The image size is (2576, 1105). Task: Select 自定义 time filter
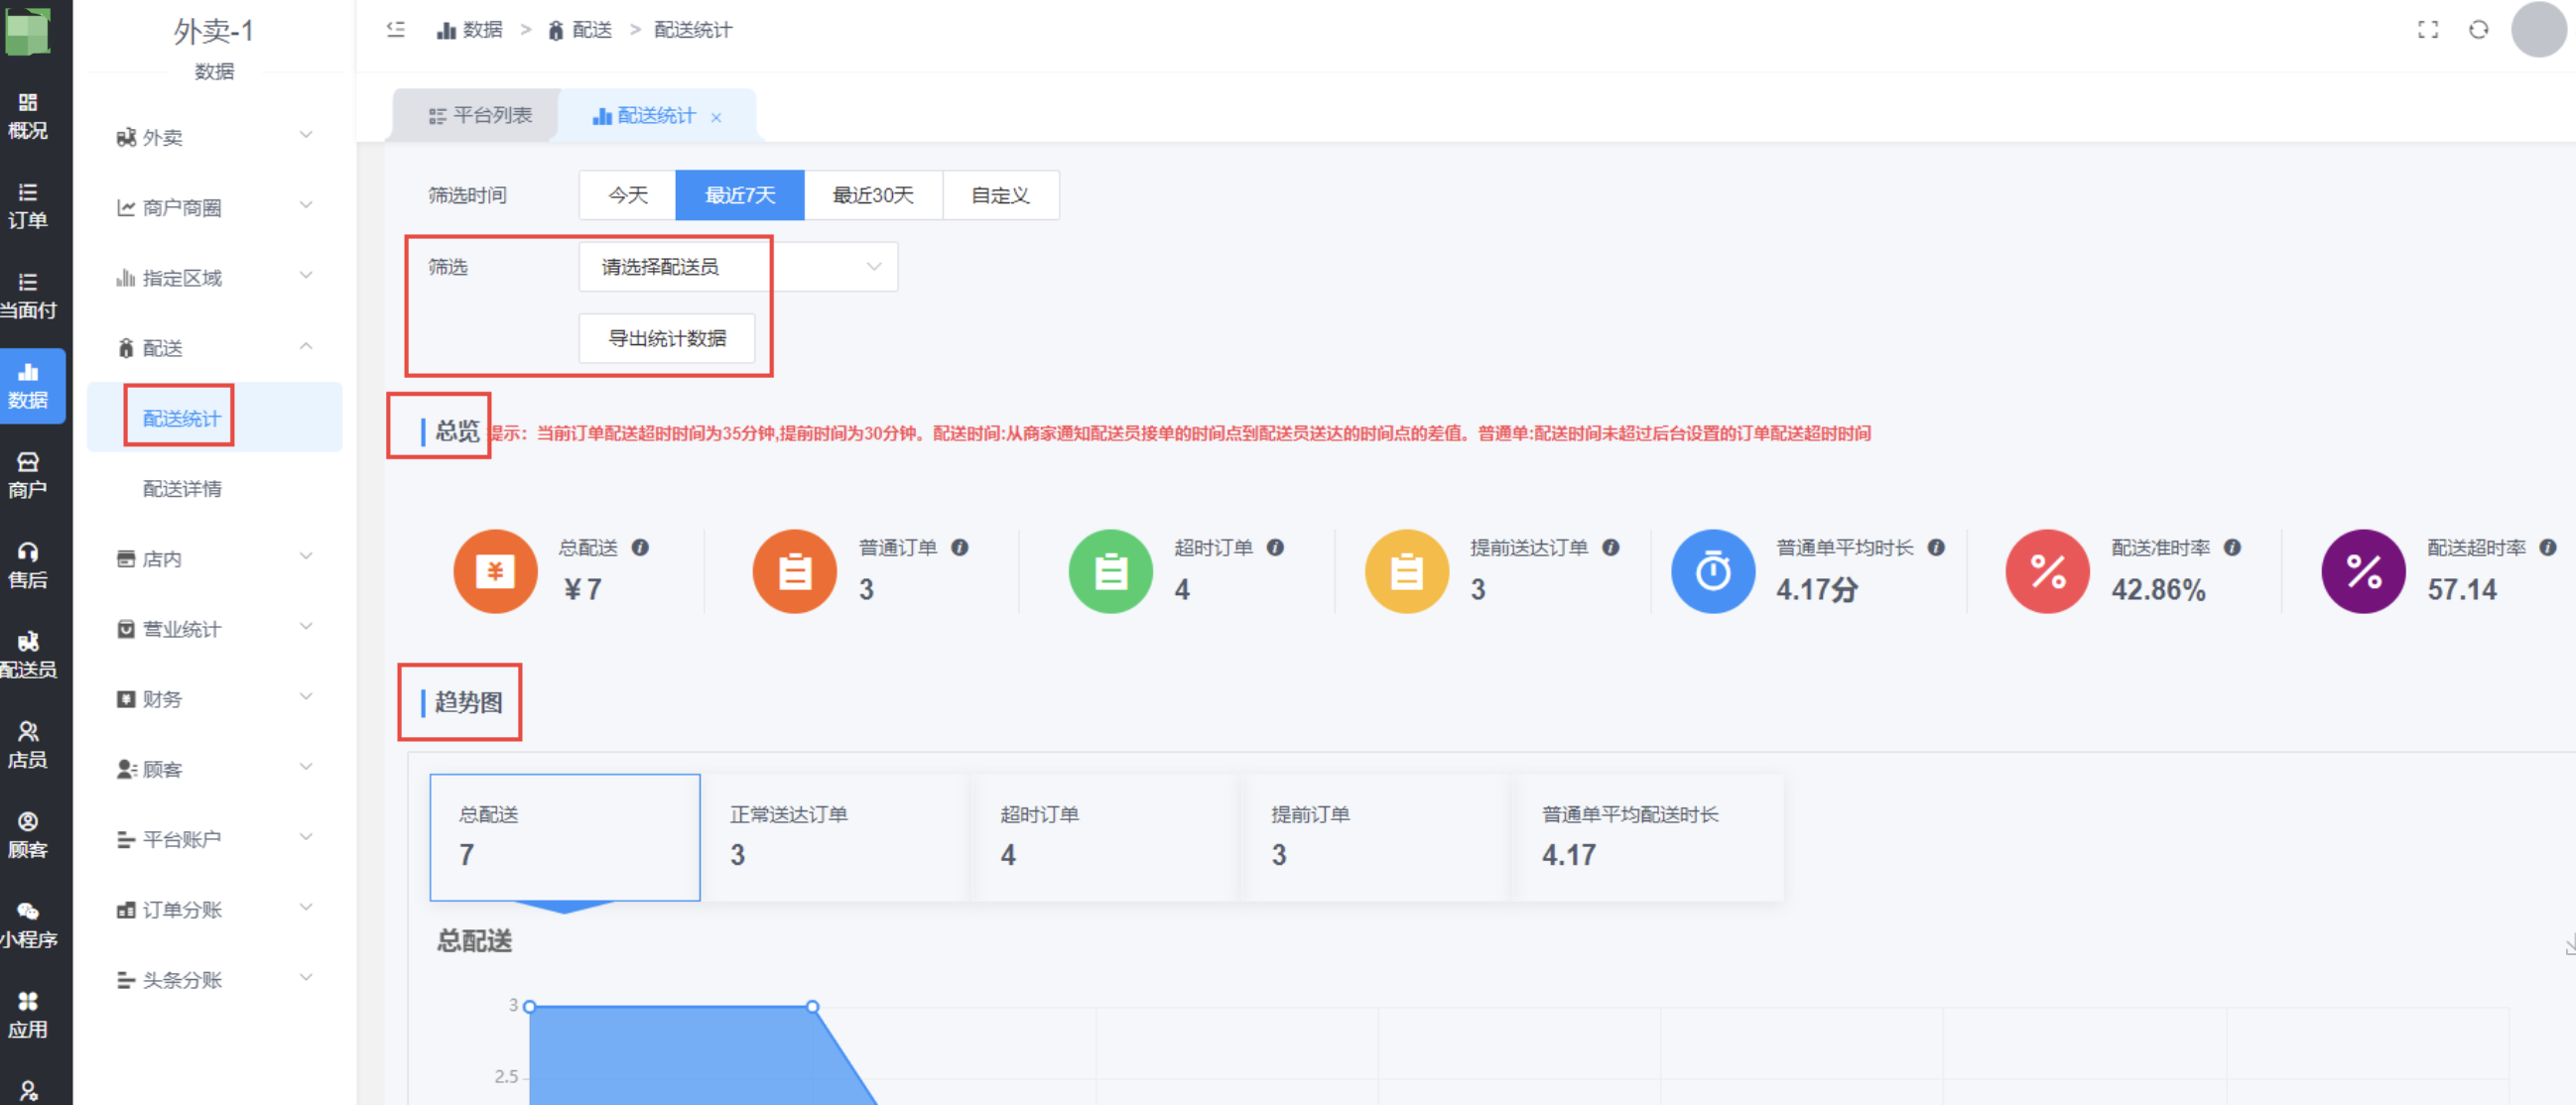(1000, 195)
